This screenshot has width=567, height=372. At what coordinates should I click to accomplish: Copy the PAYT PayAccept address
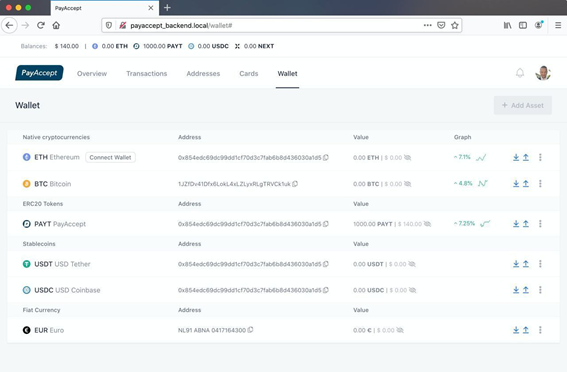(326, 224)
